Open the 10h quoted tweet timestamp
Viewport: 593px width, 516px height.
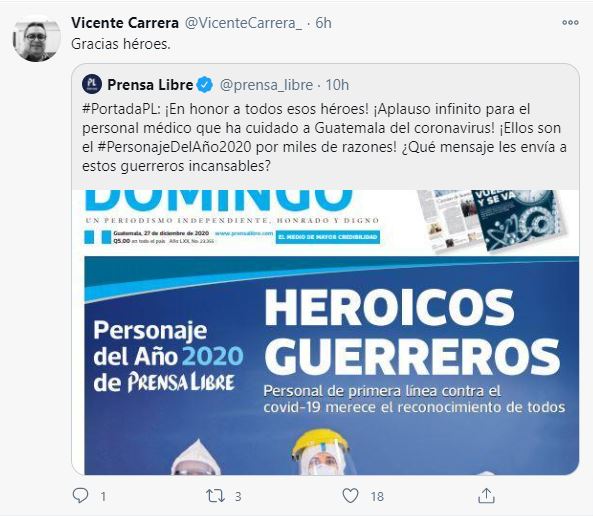[x=337, y=85]
